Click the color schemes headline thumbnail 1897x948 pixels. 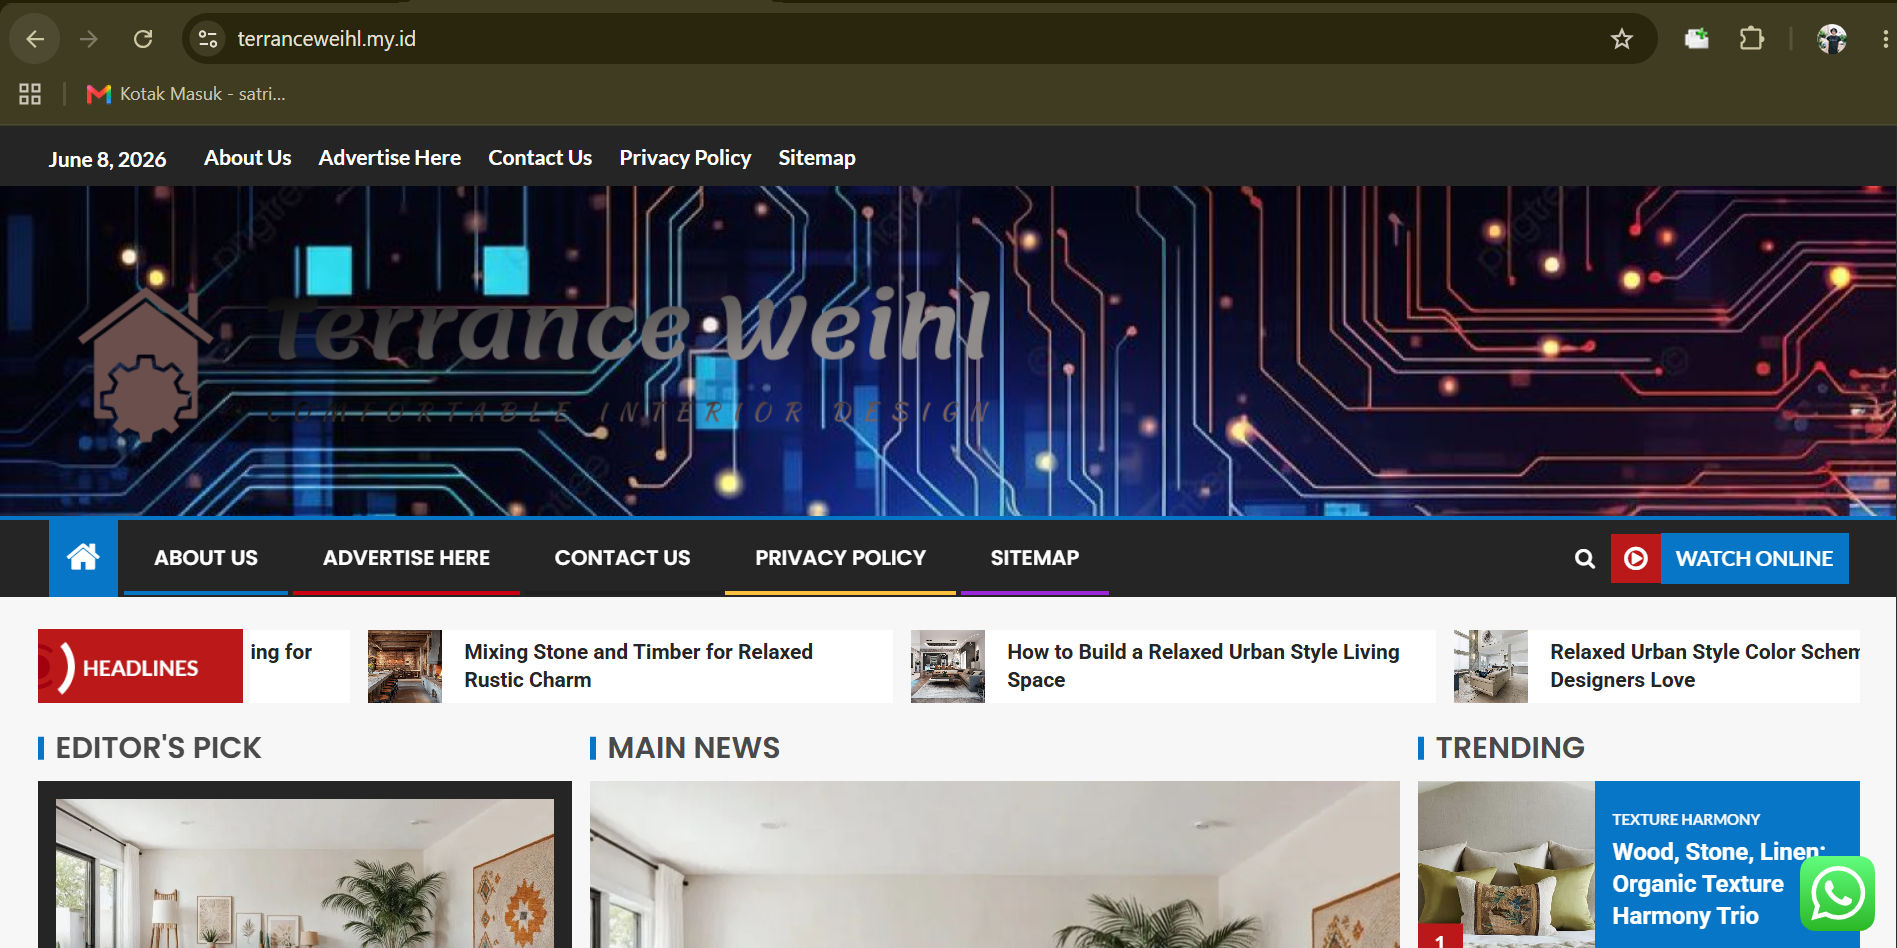1491,666
